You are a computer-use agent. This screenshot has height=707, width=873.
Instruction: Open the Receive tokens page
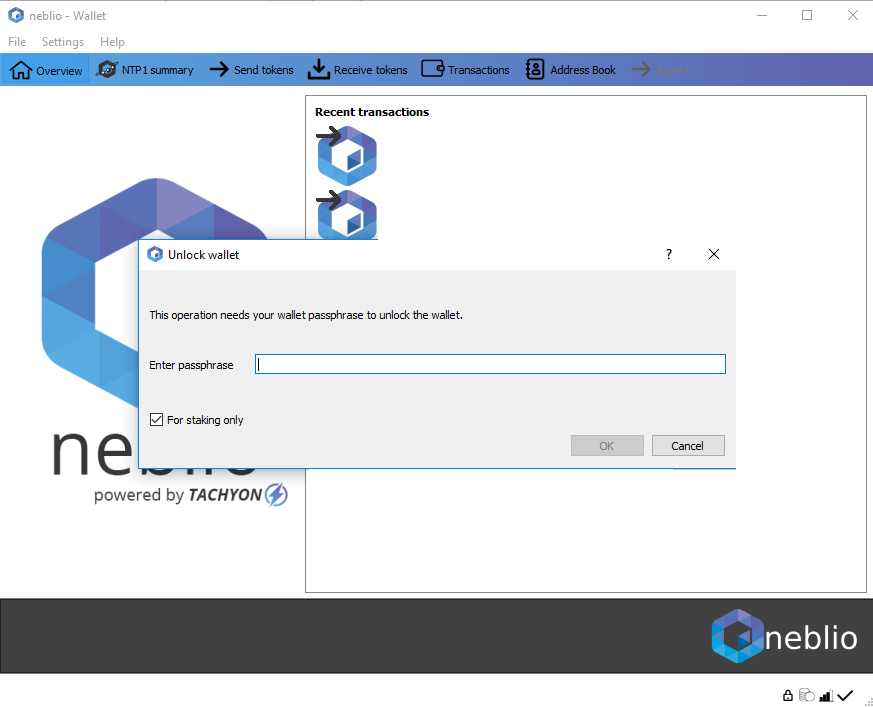click(x=357, y=70)
